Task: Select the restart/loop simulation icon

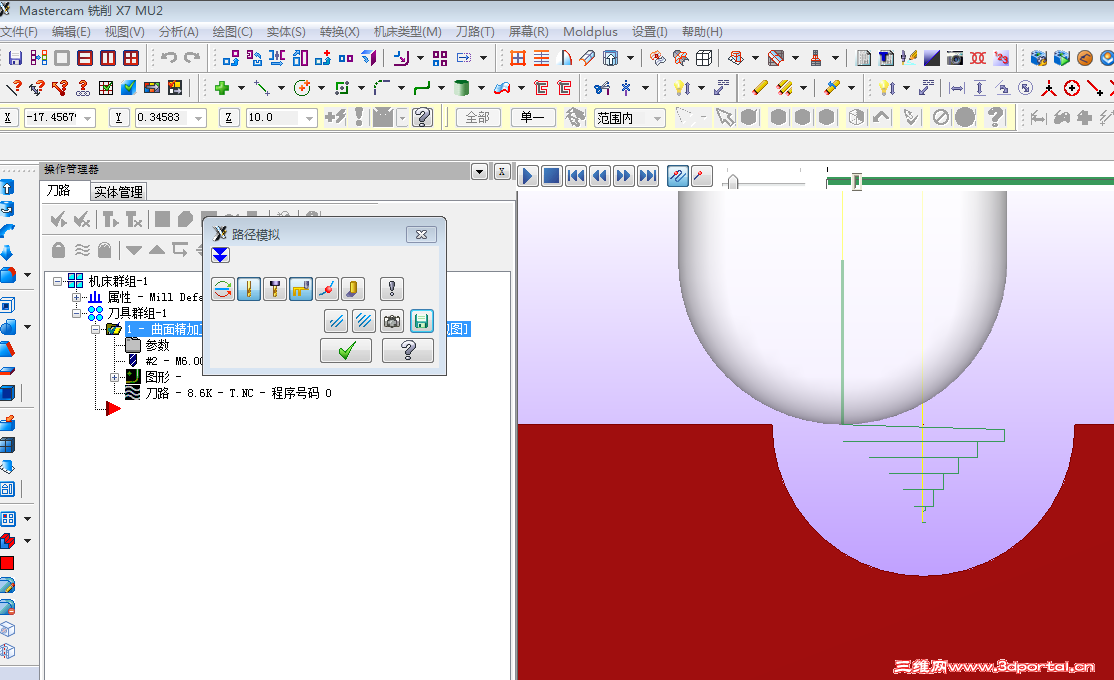Action: click(223, 288)
